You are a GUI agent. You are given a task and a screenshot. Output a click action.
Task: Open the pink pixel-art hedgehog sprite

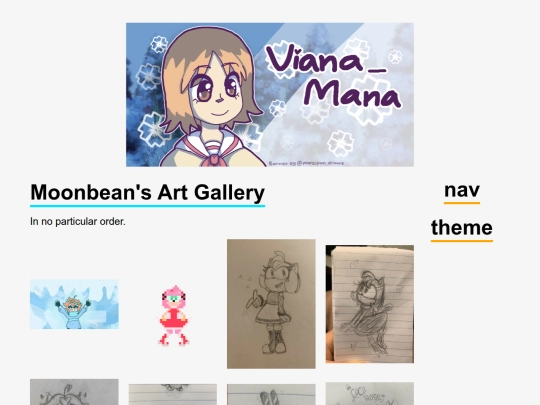[173, 315]
